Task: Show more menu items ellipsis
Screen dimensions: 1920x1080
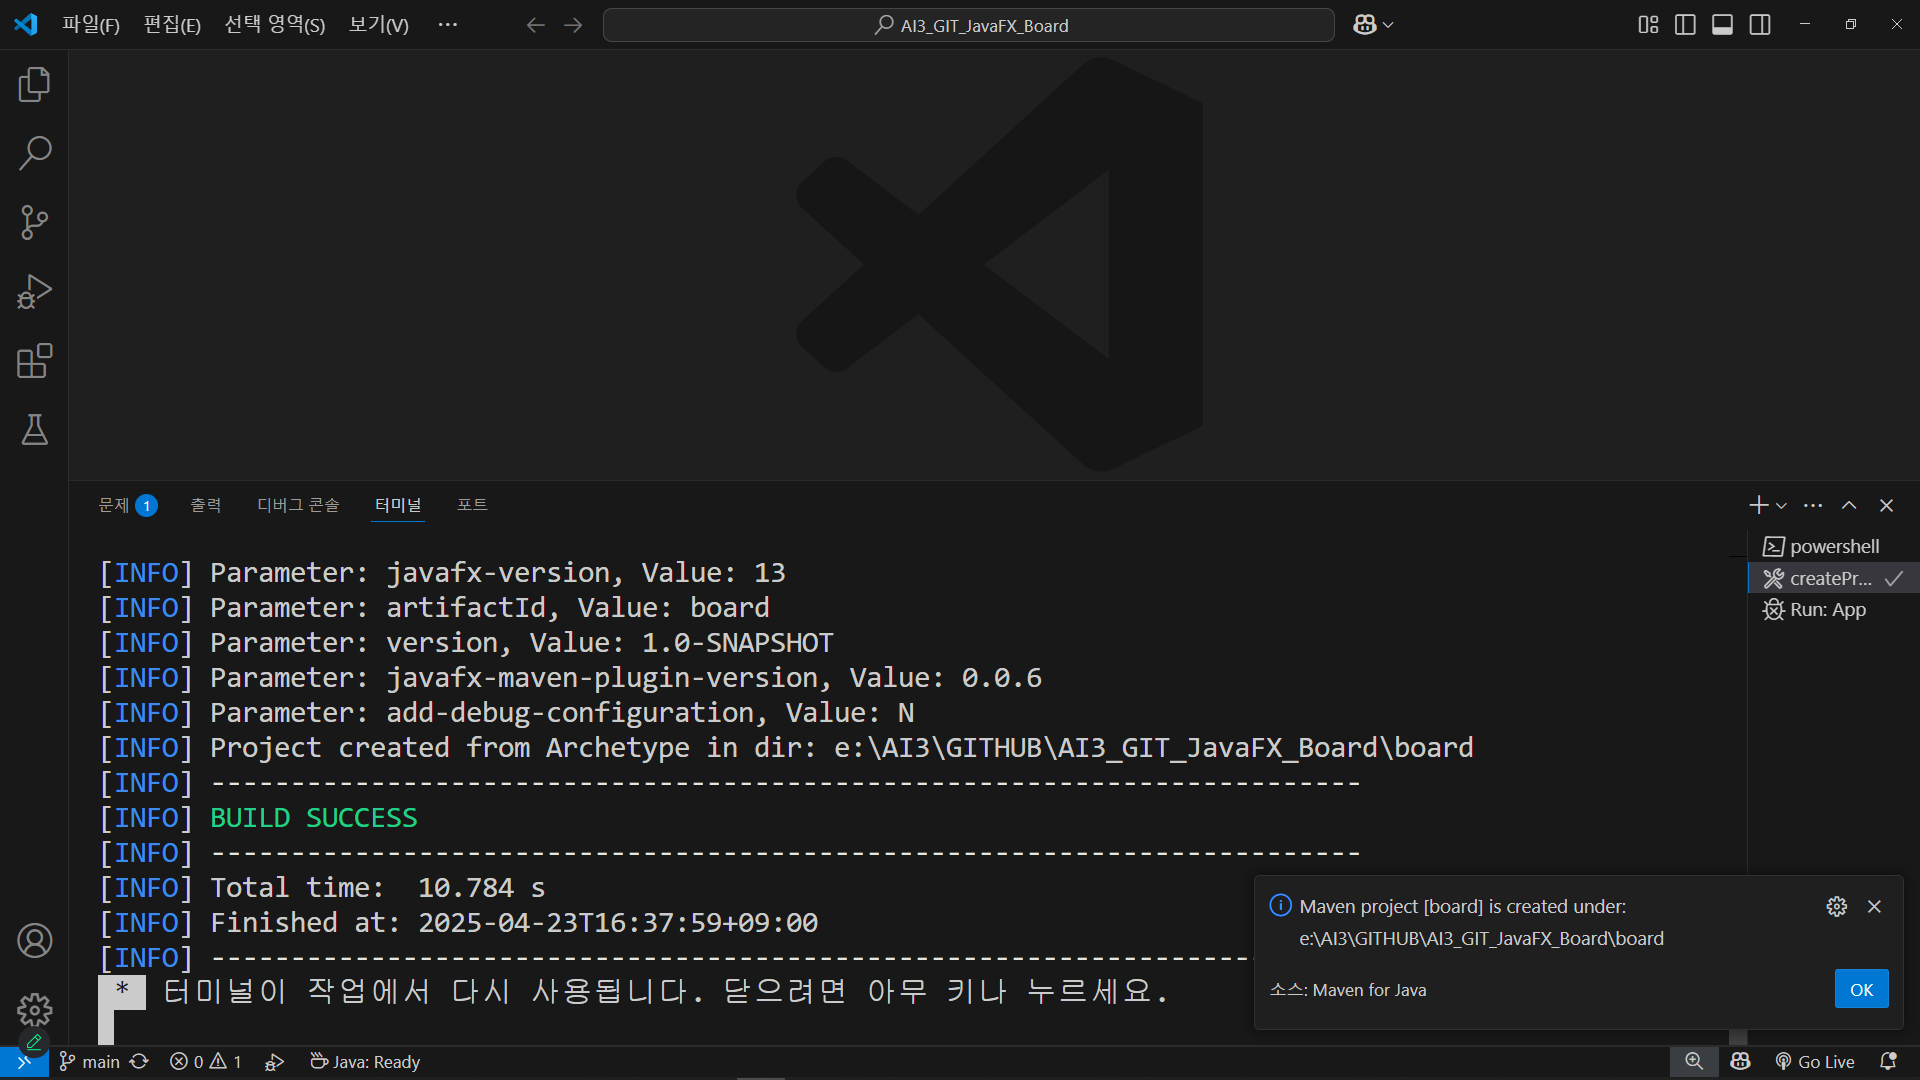Action: 447,25
